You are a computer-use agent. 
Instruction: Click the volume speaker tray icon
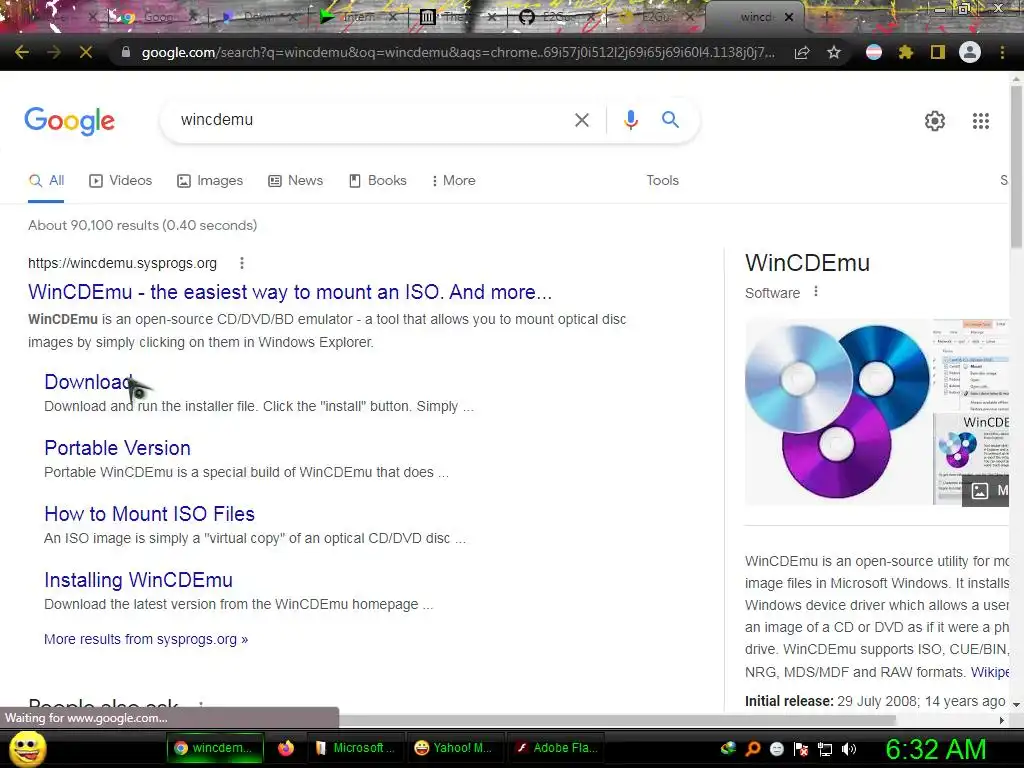tap(849, 749)
